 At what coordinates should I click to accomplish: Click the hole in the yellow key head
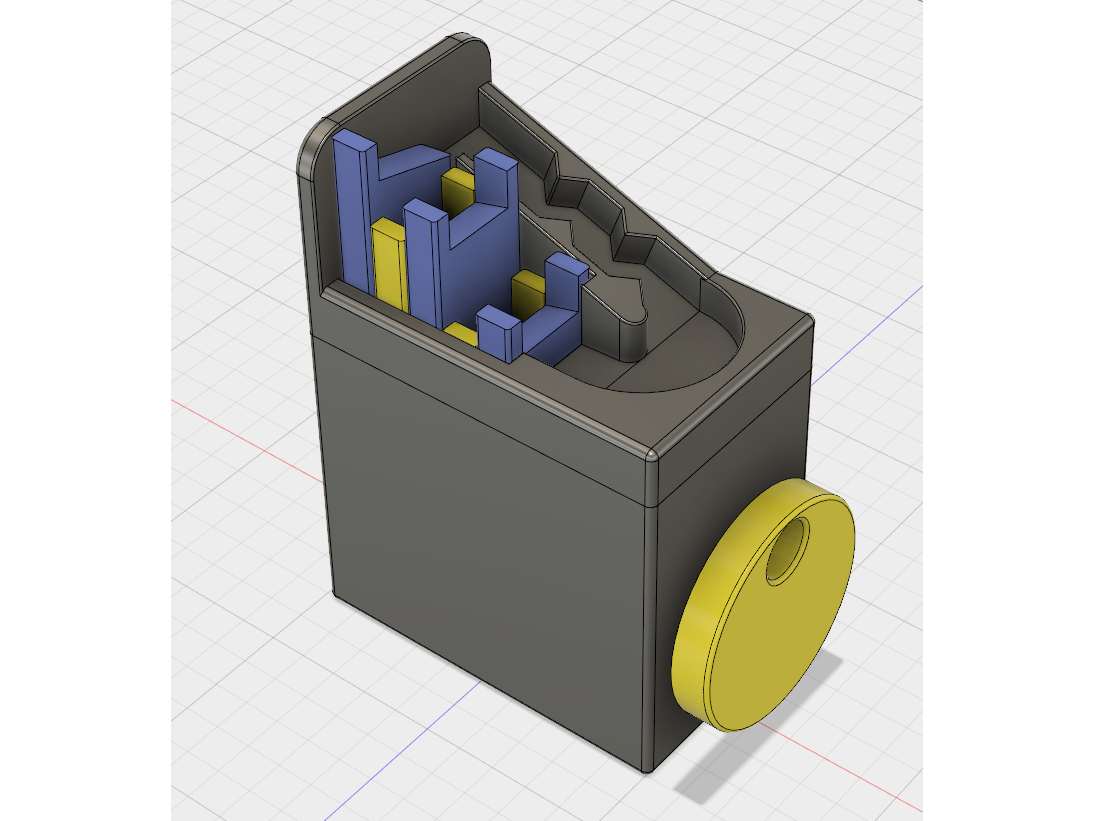(x=786, y=552)
